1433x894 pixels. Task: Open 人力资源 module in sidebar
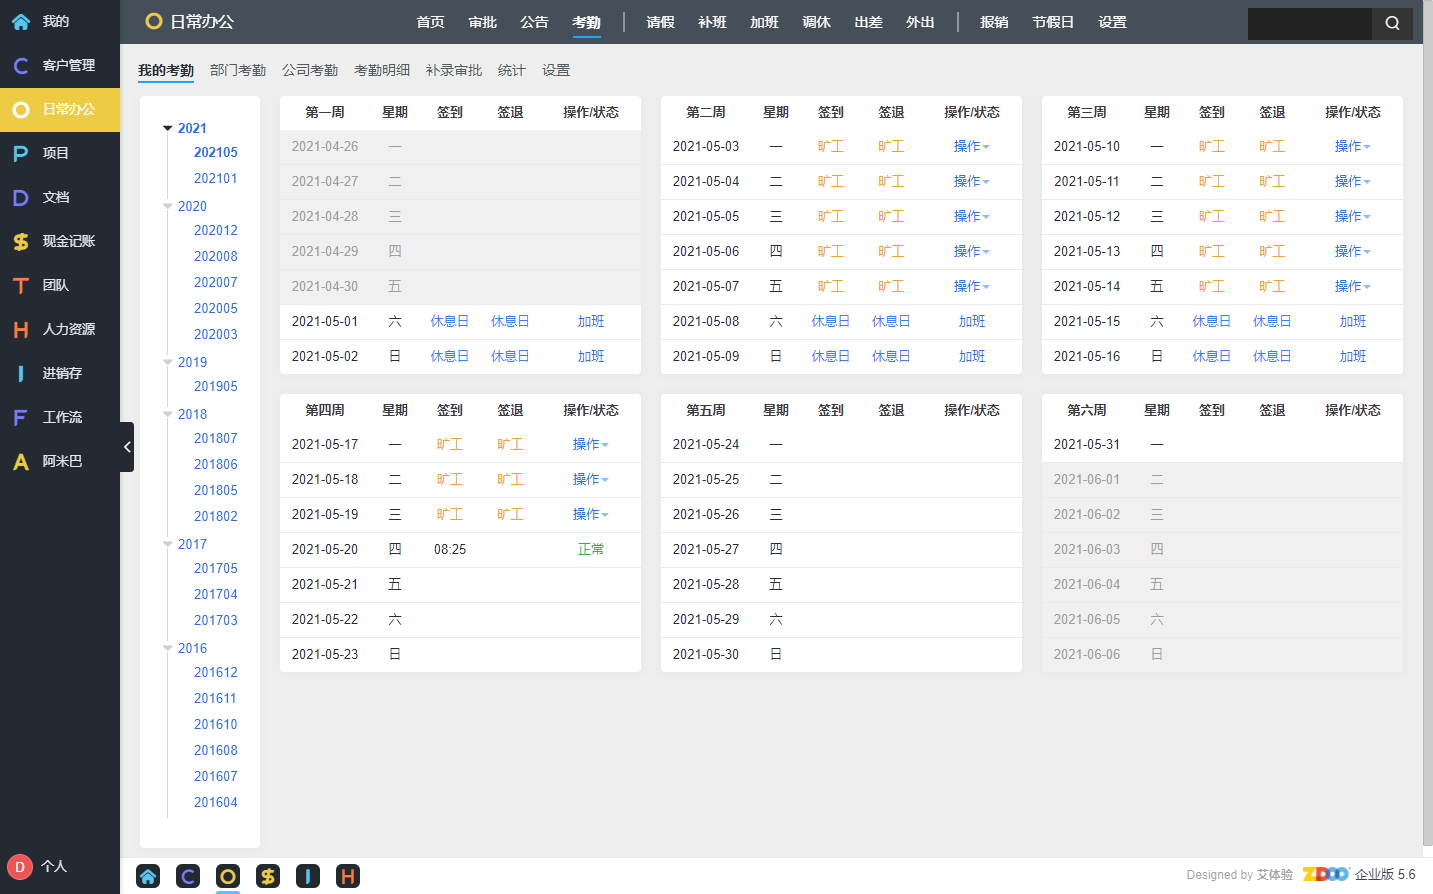60,329
